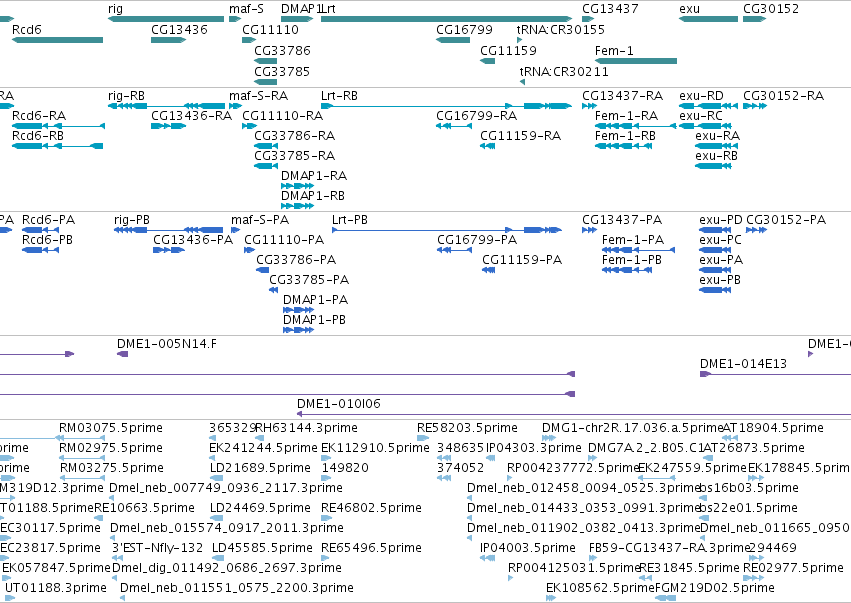851x603 pixels.
Task: Select the Rcd6-PA protein label
Action: pyautogui.click(x=48, y=220)
